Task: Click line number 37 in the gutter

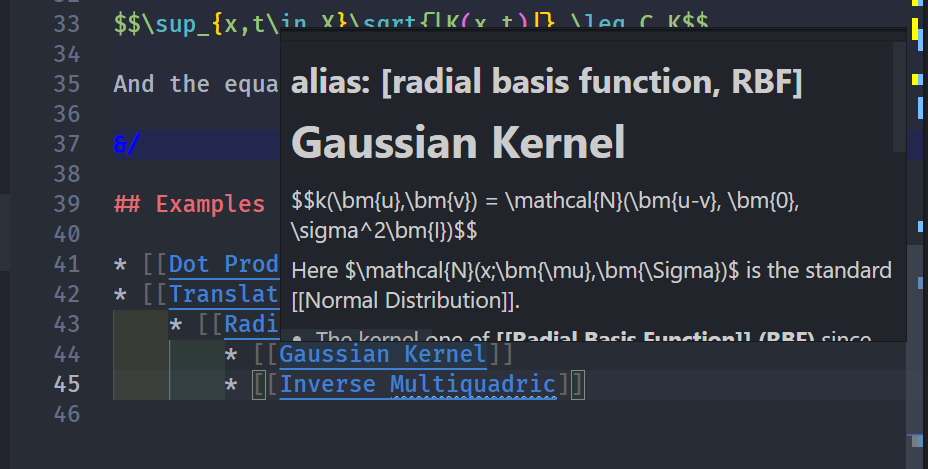Action: pyautogui.click(x=67, y=144)
